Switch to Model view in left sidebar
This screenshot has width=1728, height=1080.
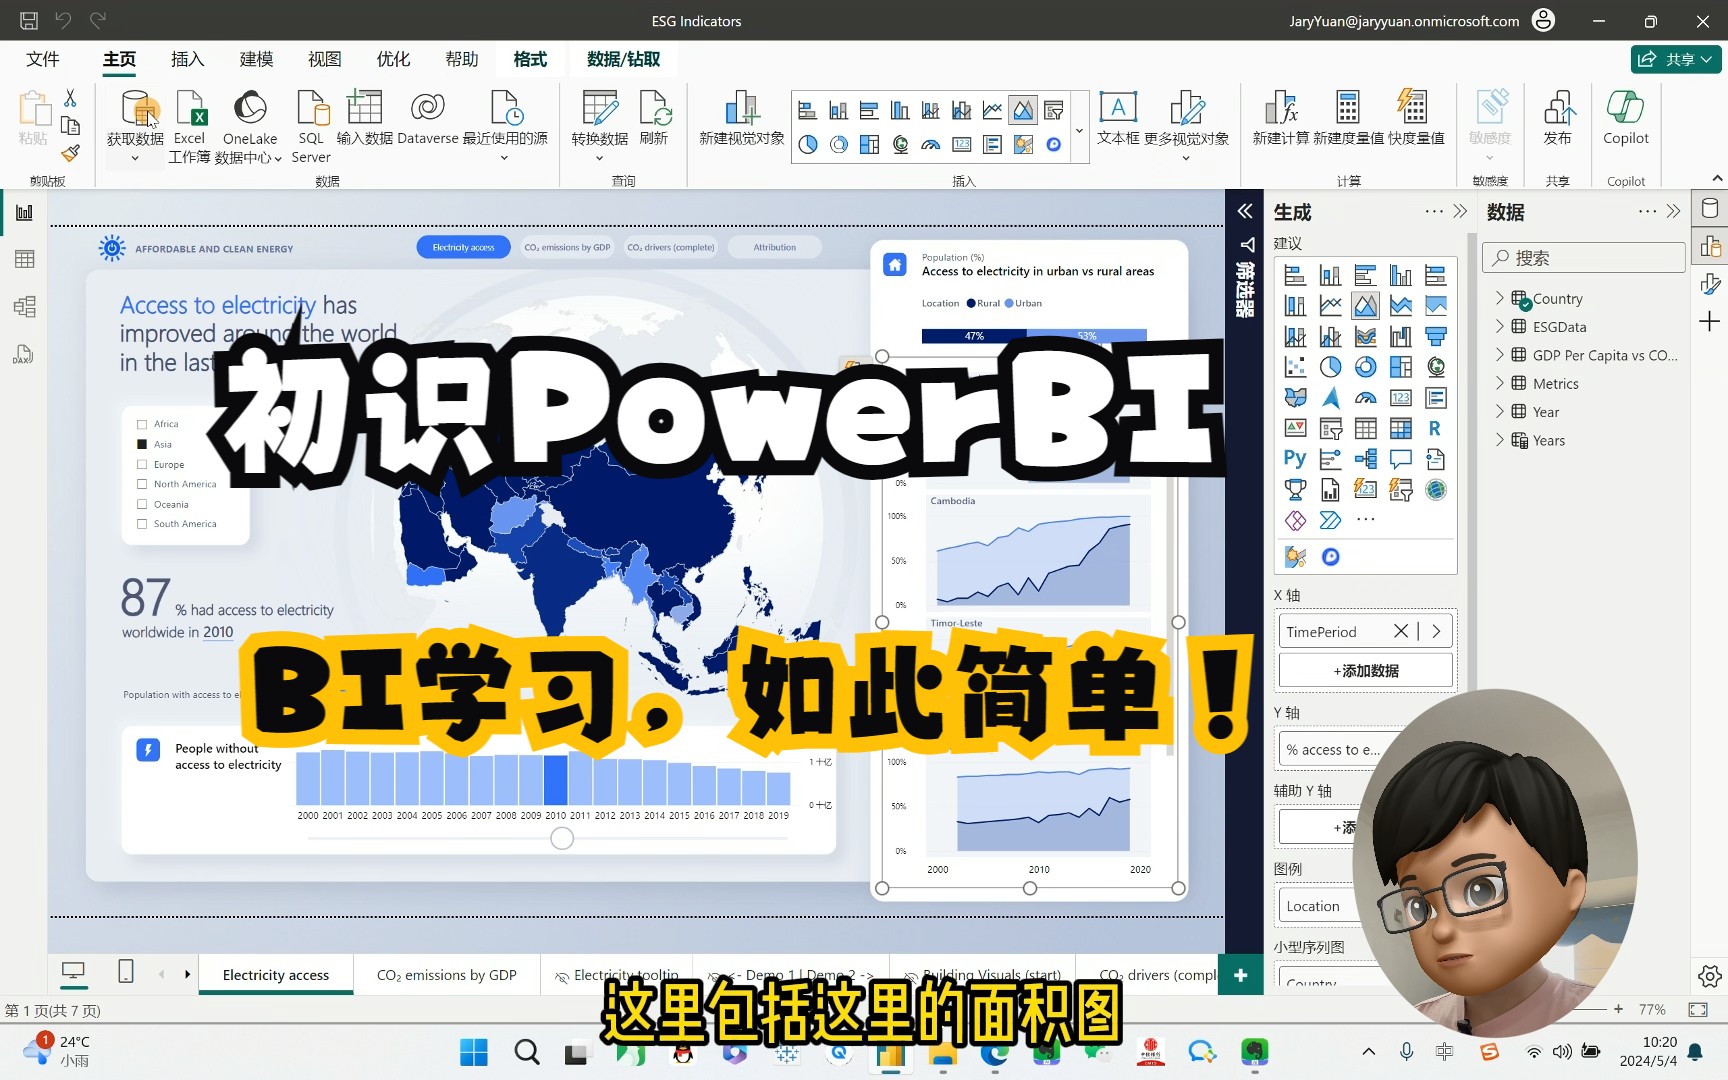[x=24, y=306]
